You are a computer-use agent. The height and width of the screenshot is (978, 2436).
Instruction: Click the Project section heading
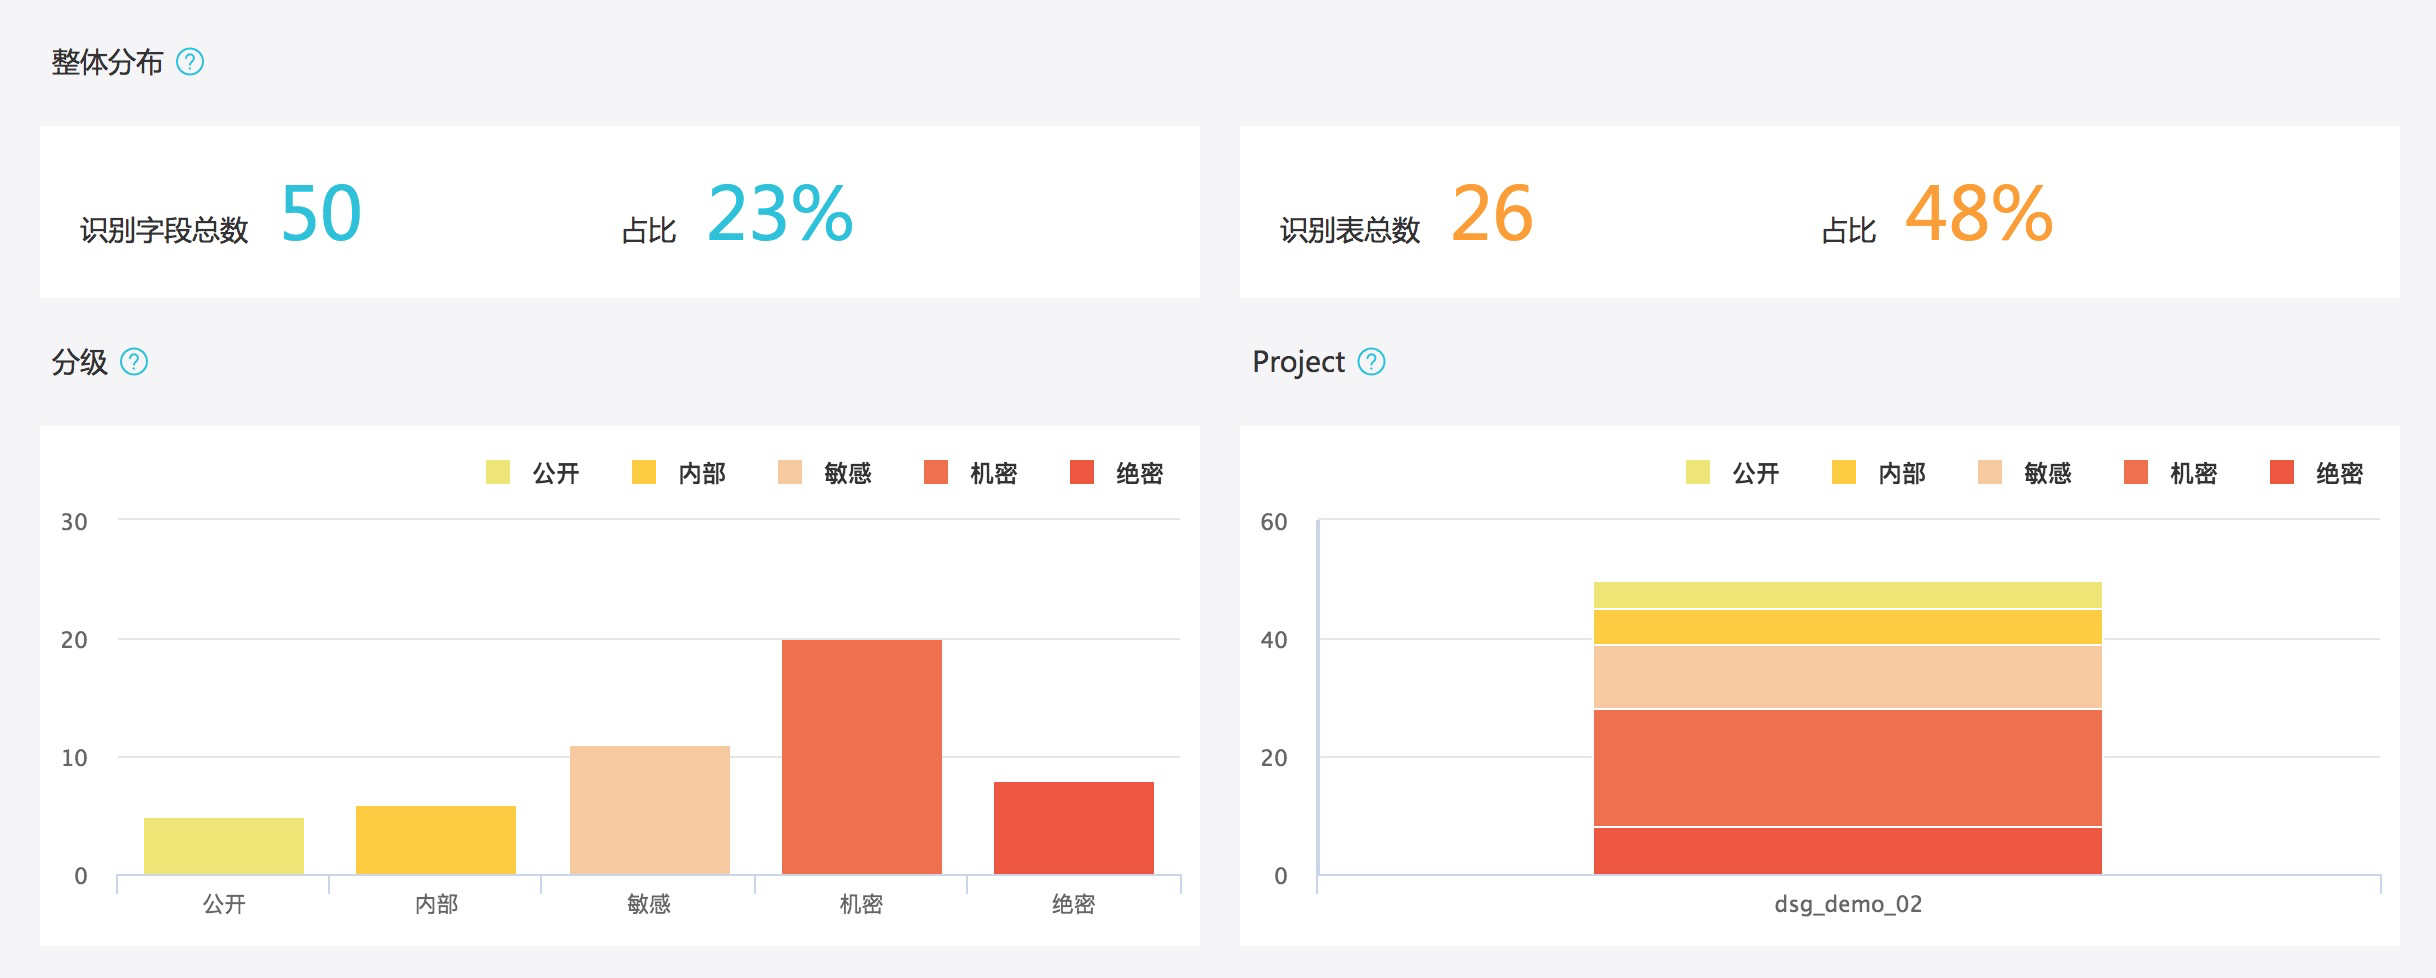1298,362
